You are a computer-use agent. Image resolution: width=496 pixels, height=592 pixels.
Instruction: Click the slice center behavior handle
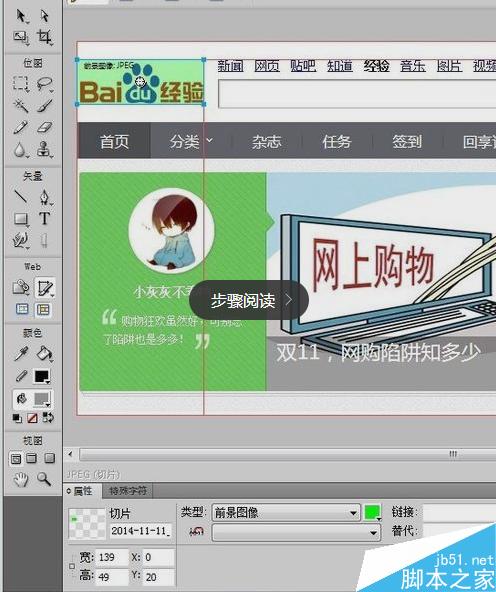coord(140,81)
